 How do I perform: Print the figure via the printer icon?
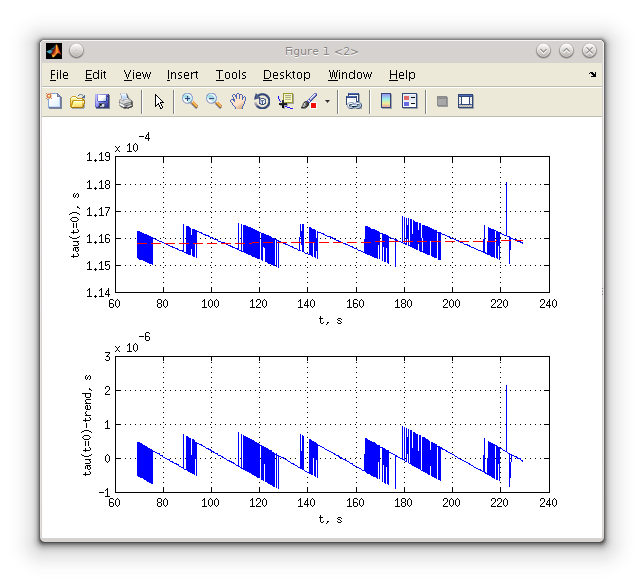point(126,101)
